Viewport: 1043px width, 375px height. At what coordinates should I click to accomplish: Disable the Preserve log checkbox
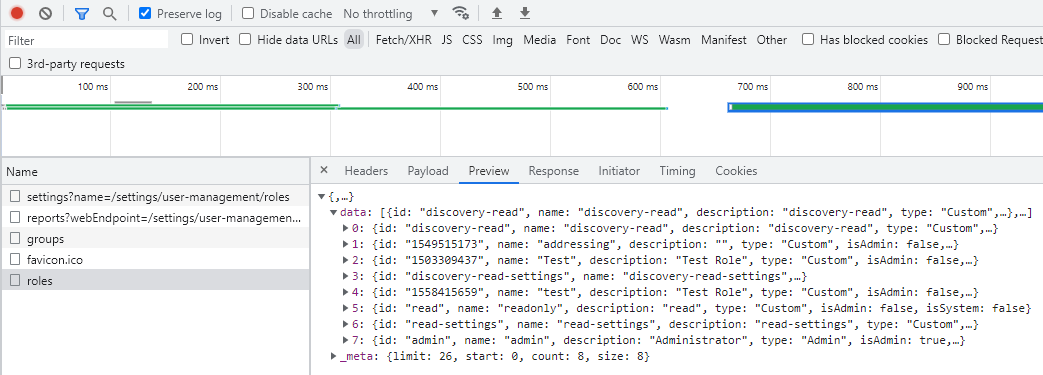click(145, 13)
